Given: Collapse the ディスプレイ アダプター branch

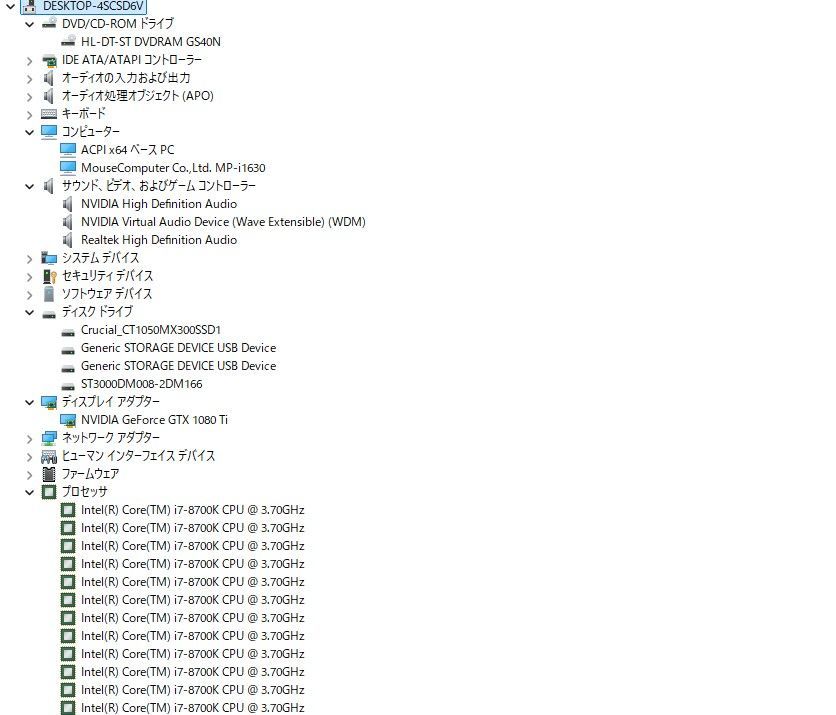Looking at the screenshot, I should coord(30,403).
